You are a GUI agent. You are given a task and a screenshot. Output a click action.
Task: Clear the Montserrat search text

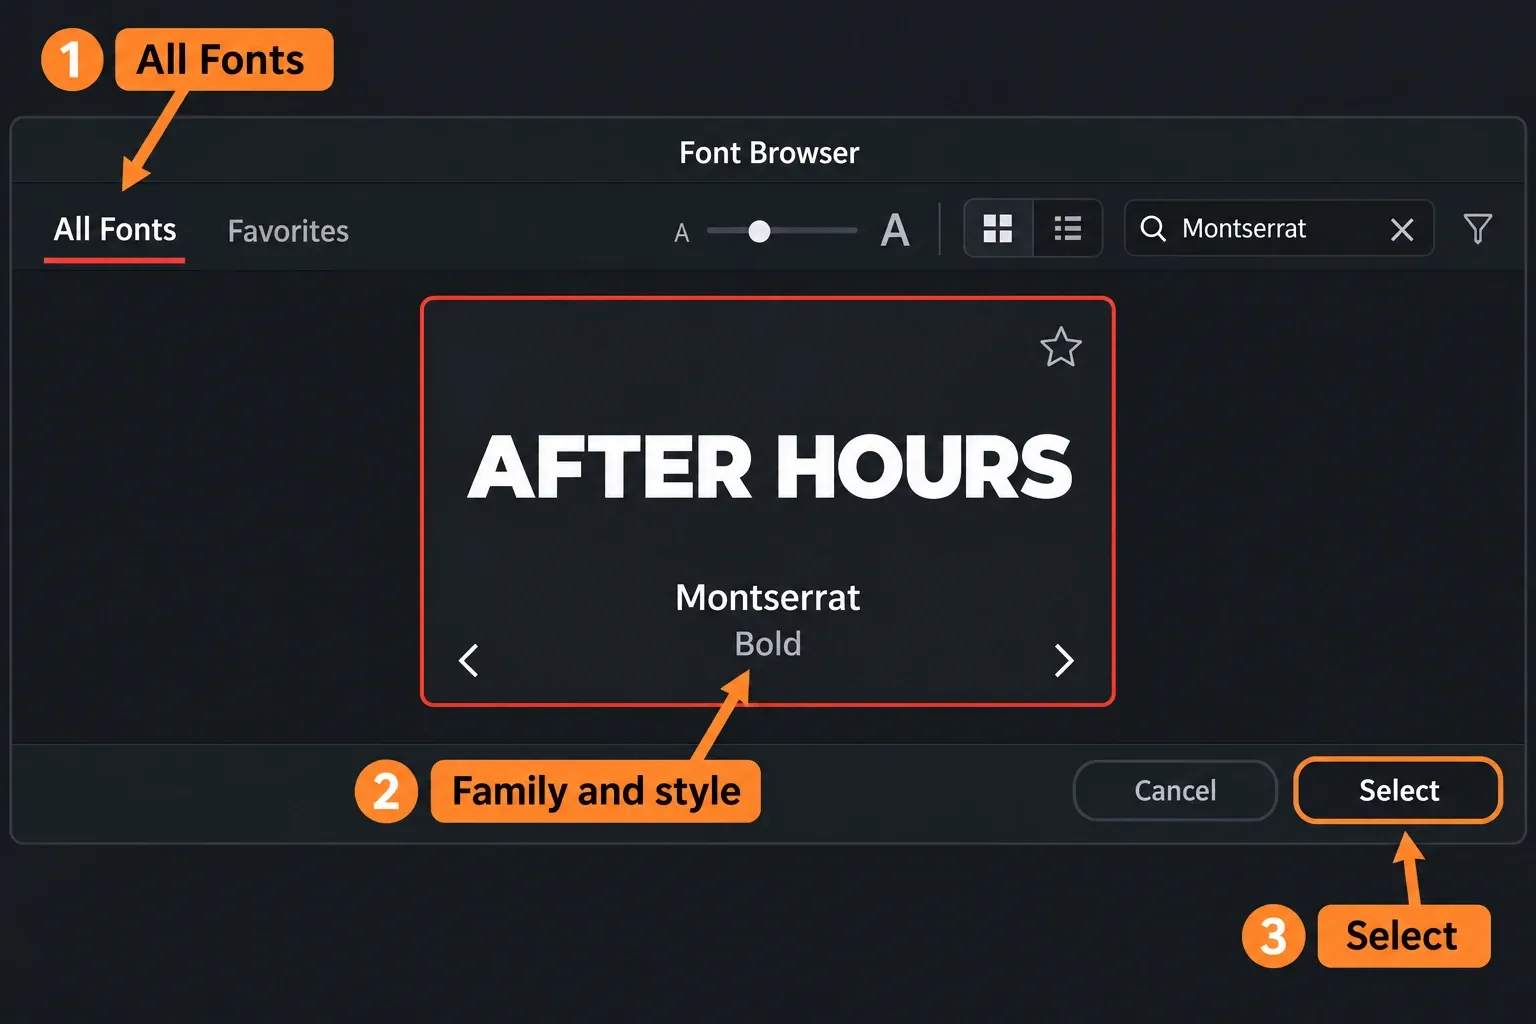pyautogui.click(x=1402, y=230)
